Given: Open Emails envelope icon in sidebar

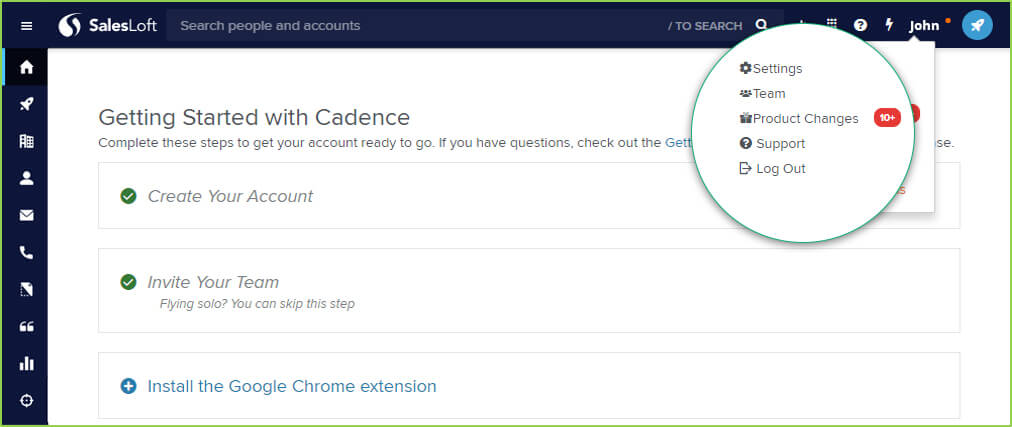Looking at the screenshot, I should (26, 215).
